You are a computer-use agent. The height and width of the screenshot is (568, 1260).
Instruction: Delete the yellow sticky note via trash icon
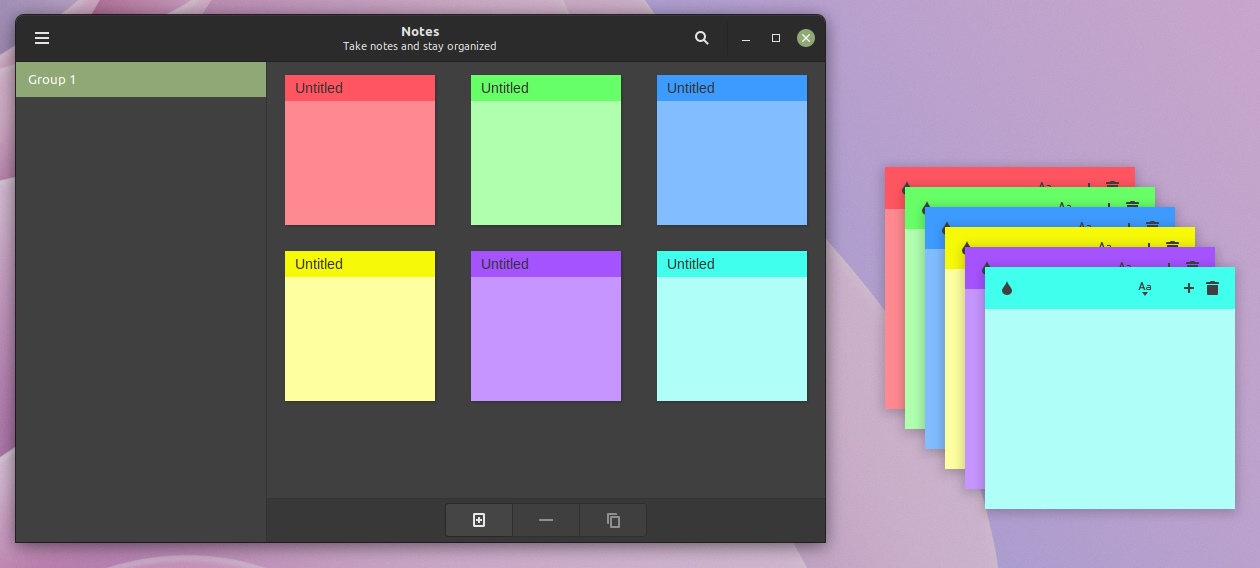tap(1173, 245)
